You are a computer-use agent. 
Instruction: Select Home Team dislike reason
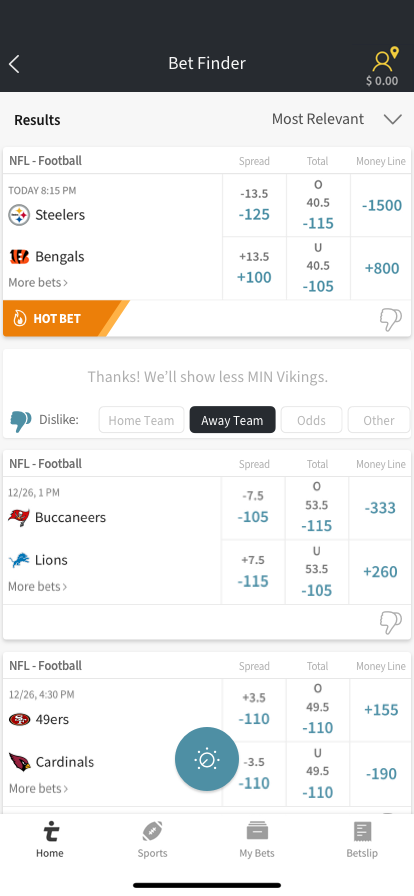click(141, 420)
